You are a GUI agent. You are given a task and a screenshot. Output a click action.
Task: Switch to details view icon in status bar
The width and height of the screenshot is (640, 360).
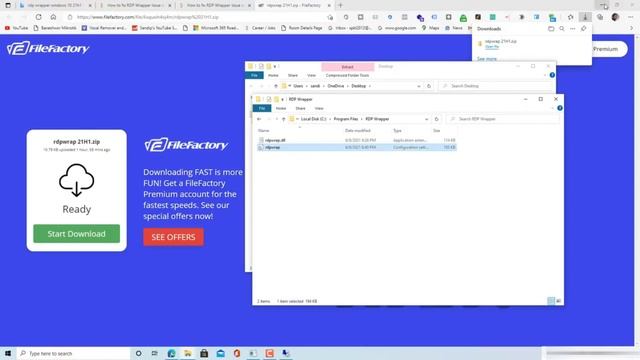coord(551,301)
